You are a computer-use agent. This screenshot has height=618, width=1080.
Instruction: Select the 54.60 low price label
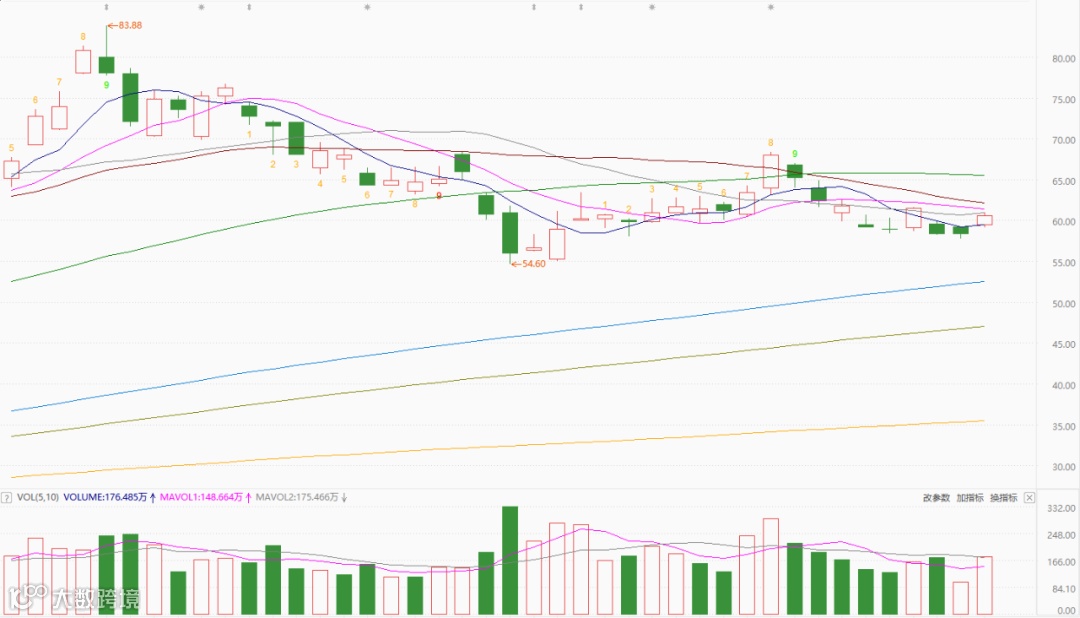(534, 264)
